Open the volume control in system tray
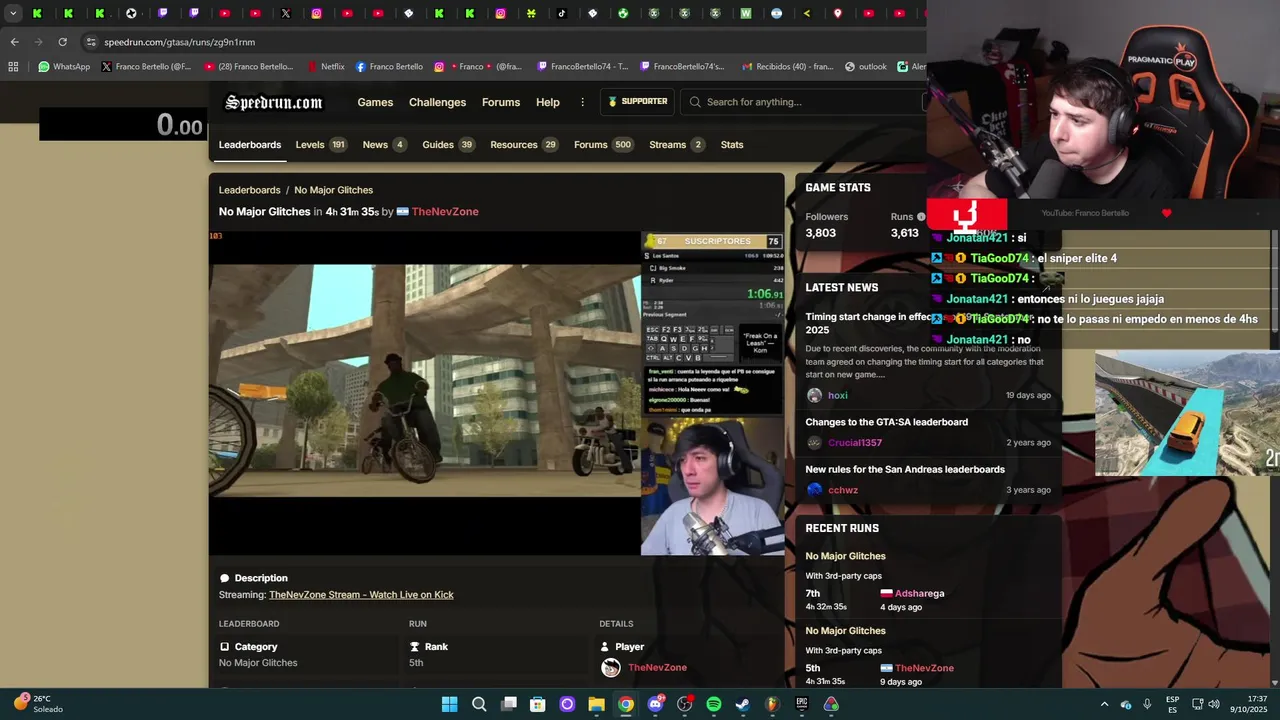1280x720 pixels. tap(1214, 704)
